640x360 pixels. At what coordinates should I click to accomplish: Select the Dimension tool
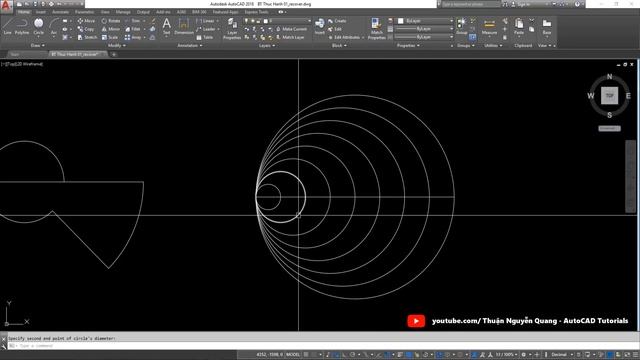(x=184, y=27)
